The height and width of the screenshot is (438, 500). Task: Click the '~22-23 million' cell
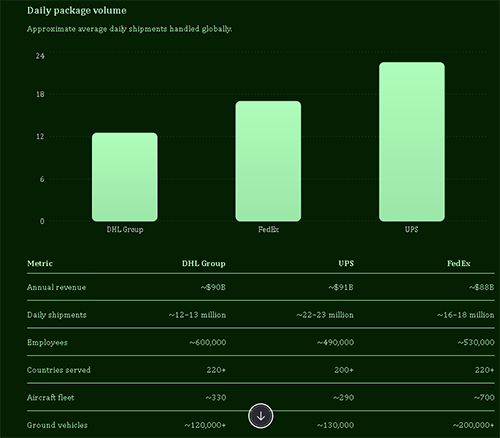coord(325,315)
